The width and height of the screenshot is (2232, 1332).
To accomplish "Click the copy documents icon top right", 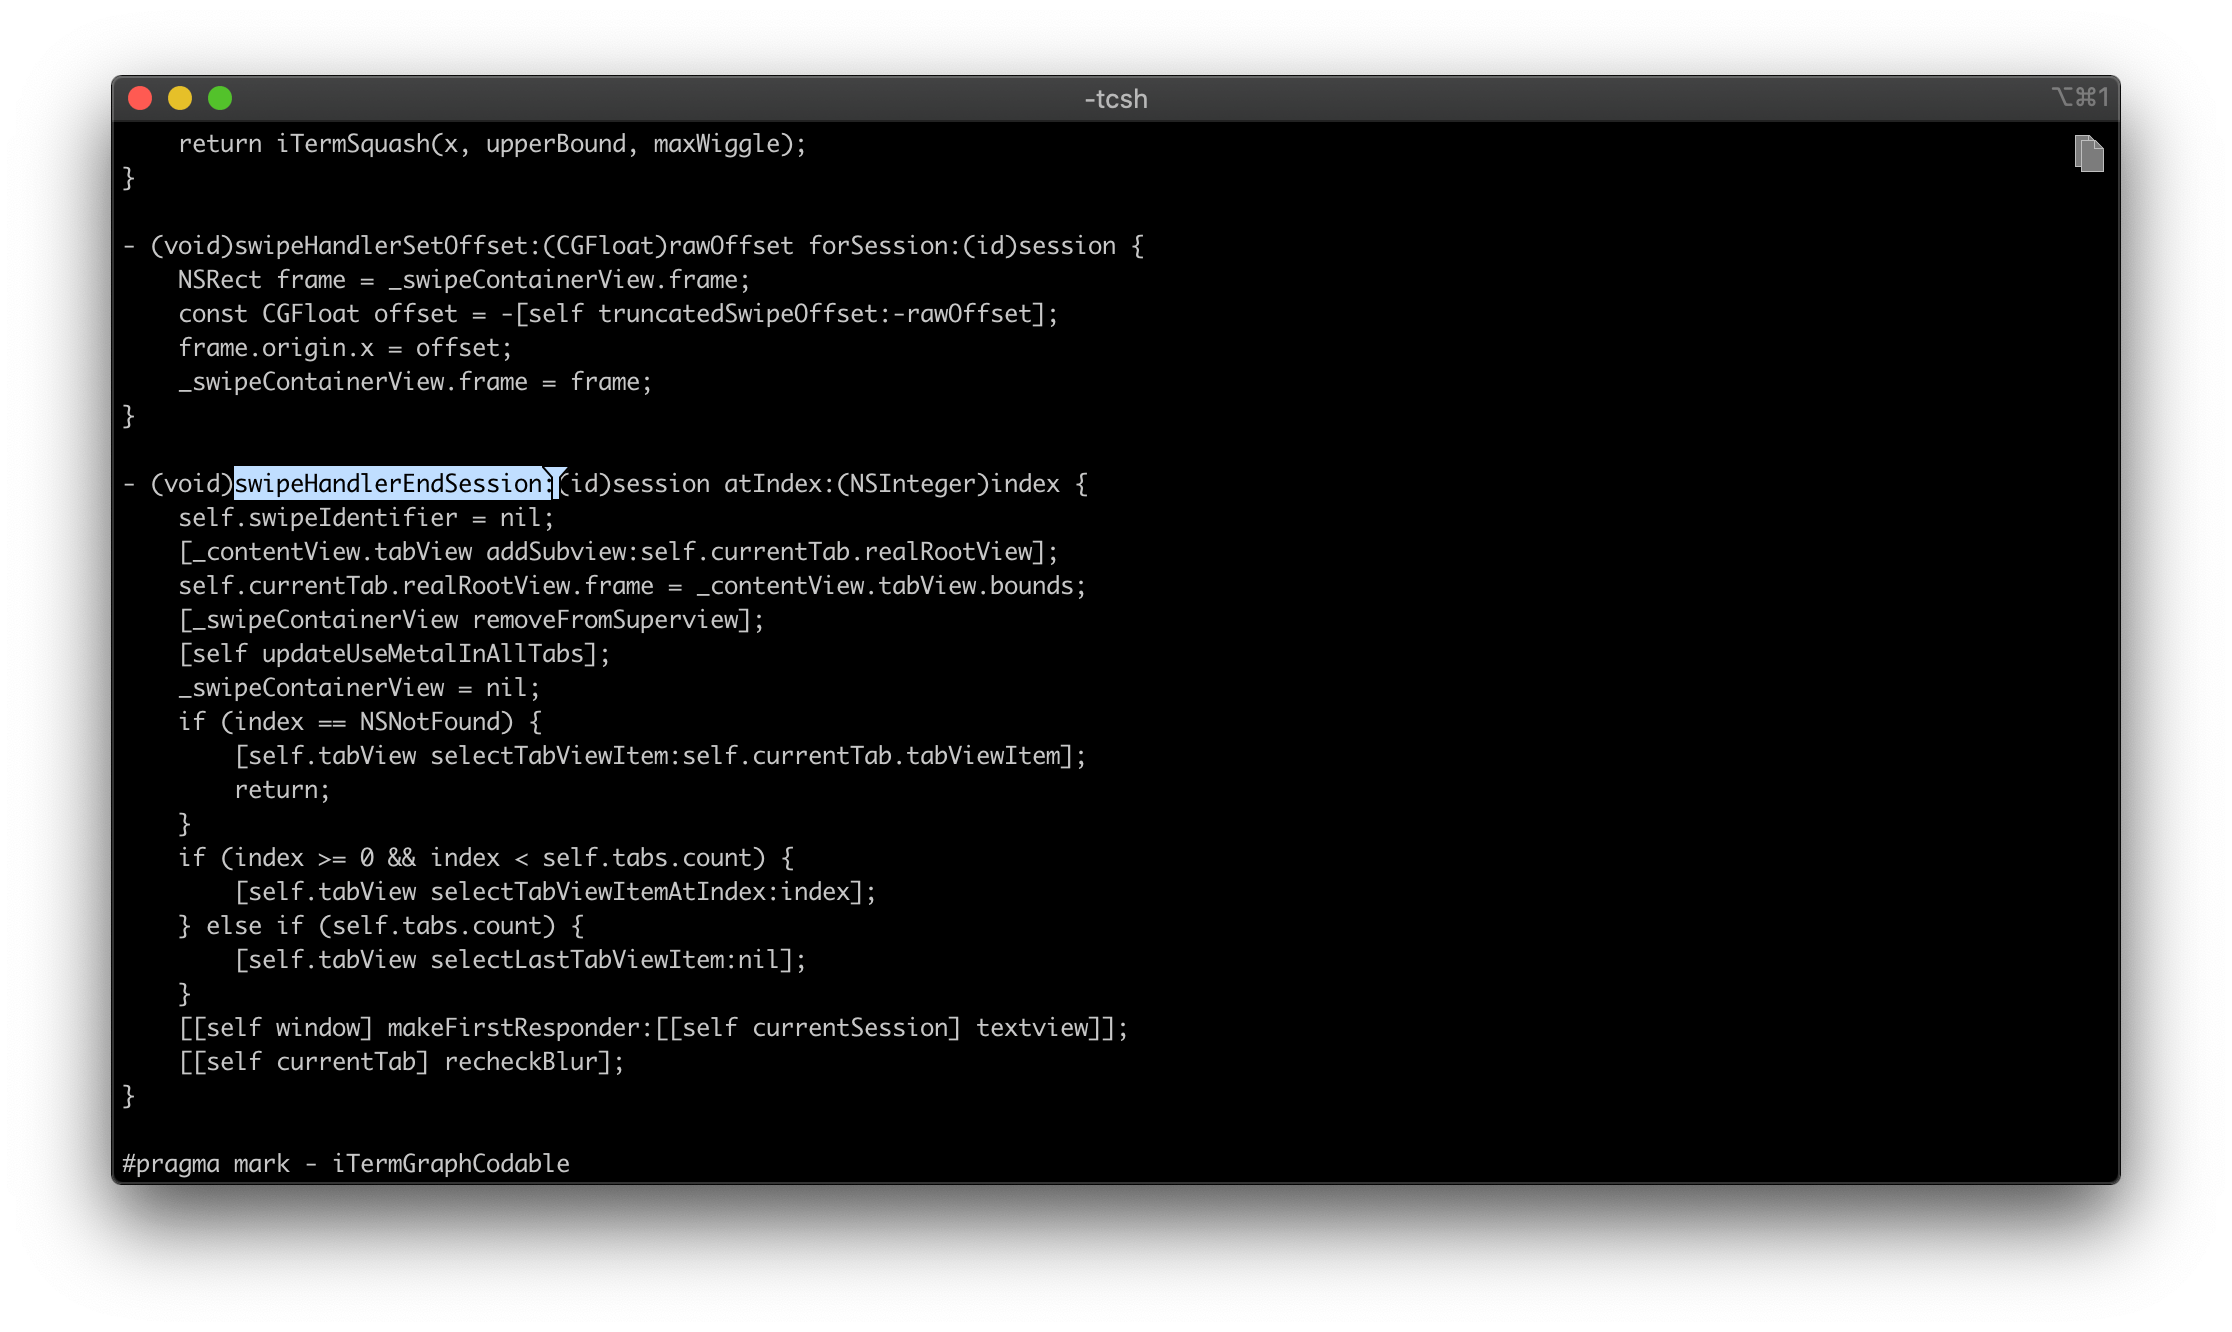I will 2089,153.
